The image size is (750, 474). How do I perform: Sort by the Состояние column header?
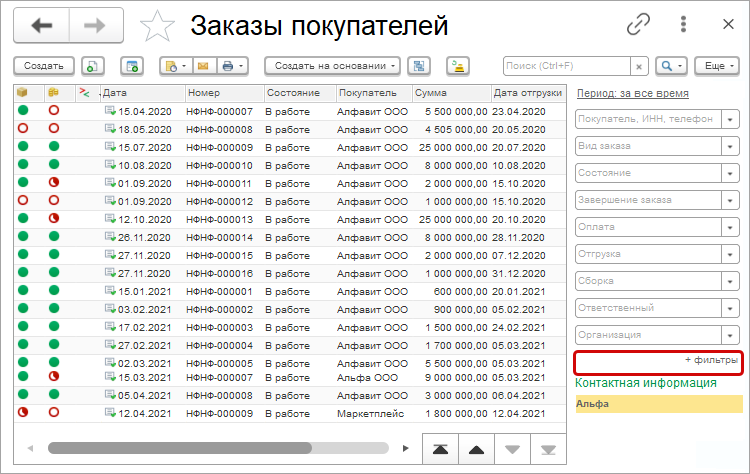coord(300,93)
